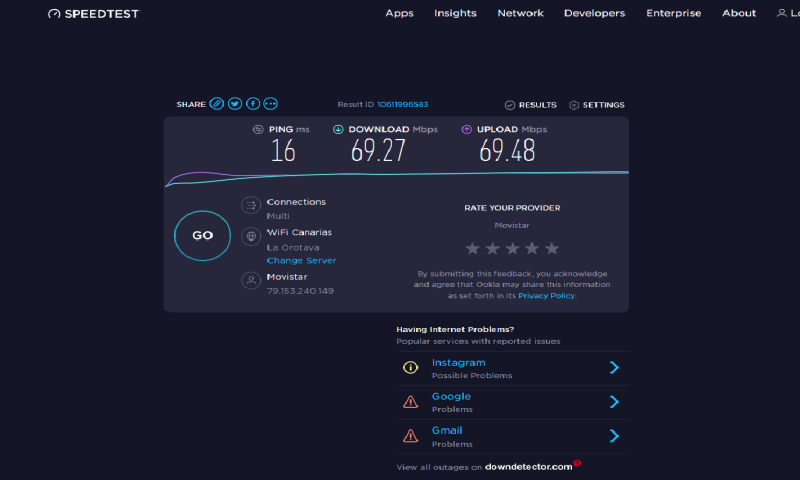
Task: Expand the Gmail issue chevron
Action: (x=614, y=436)
